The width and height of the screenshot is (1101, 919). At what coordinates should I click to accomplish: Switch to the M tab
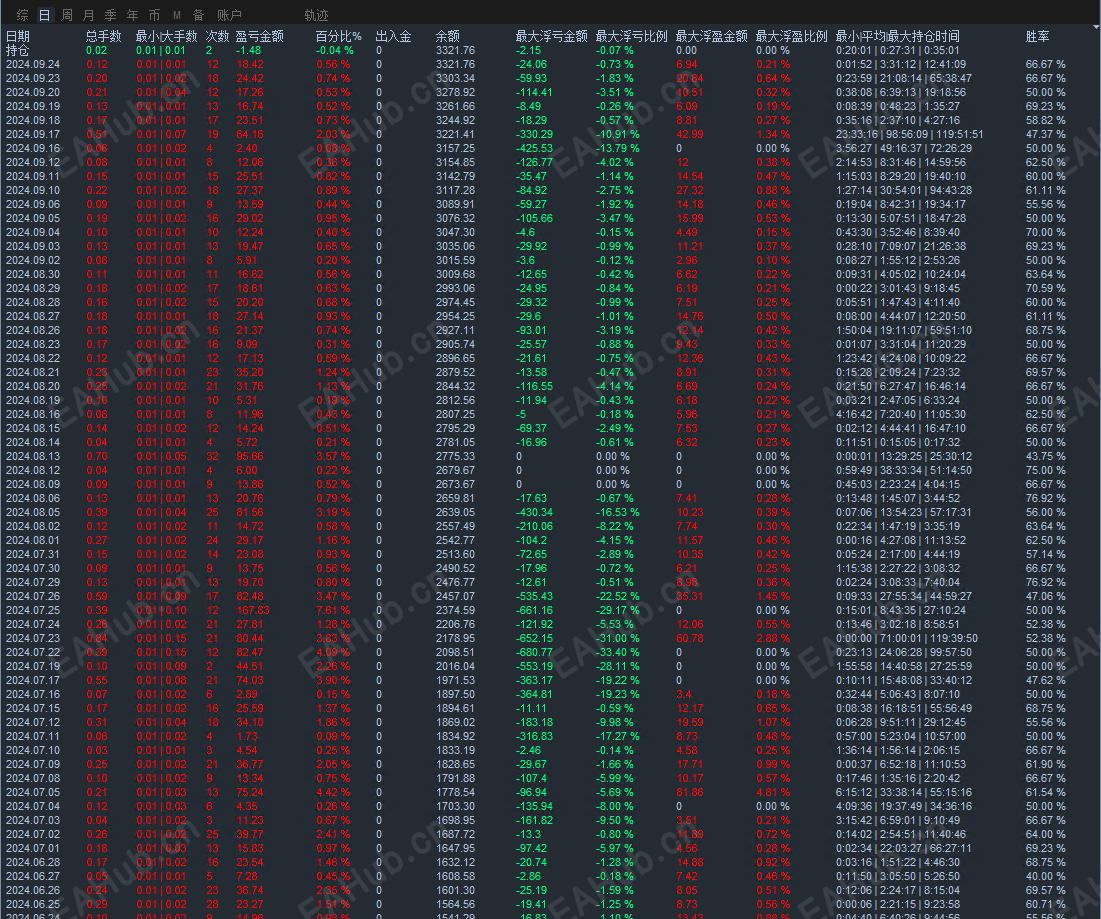point(176,15)
